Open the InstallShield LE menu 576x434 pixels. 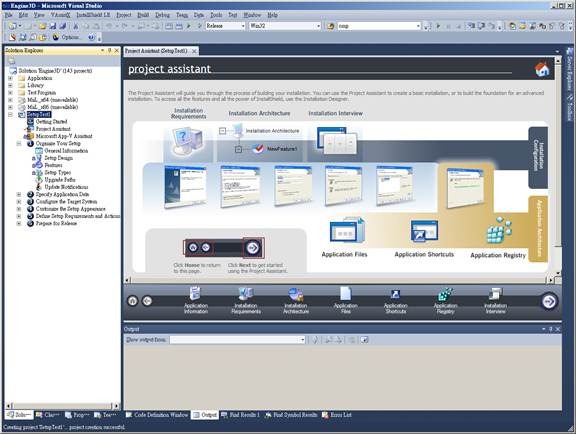point(93,15)
